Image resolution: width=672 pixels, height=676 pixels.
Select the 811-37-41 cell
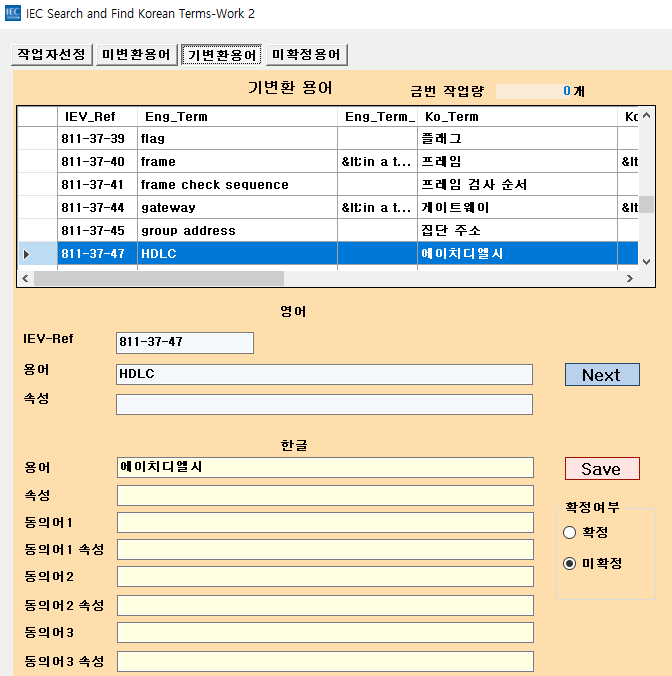(97, 185)
